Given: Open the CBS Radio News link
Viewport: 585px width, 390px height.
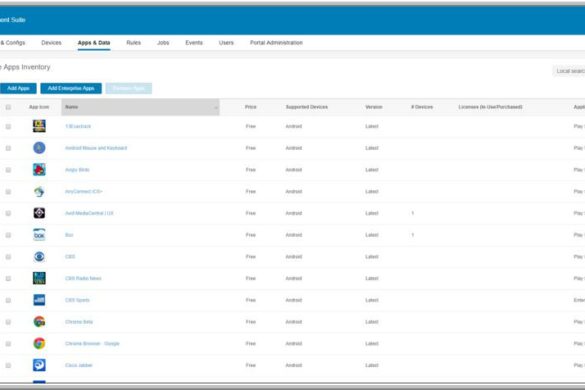Looking at the screenshot, I should (x=83, y=278).
